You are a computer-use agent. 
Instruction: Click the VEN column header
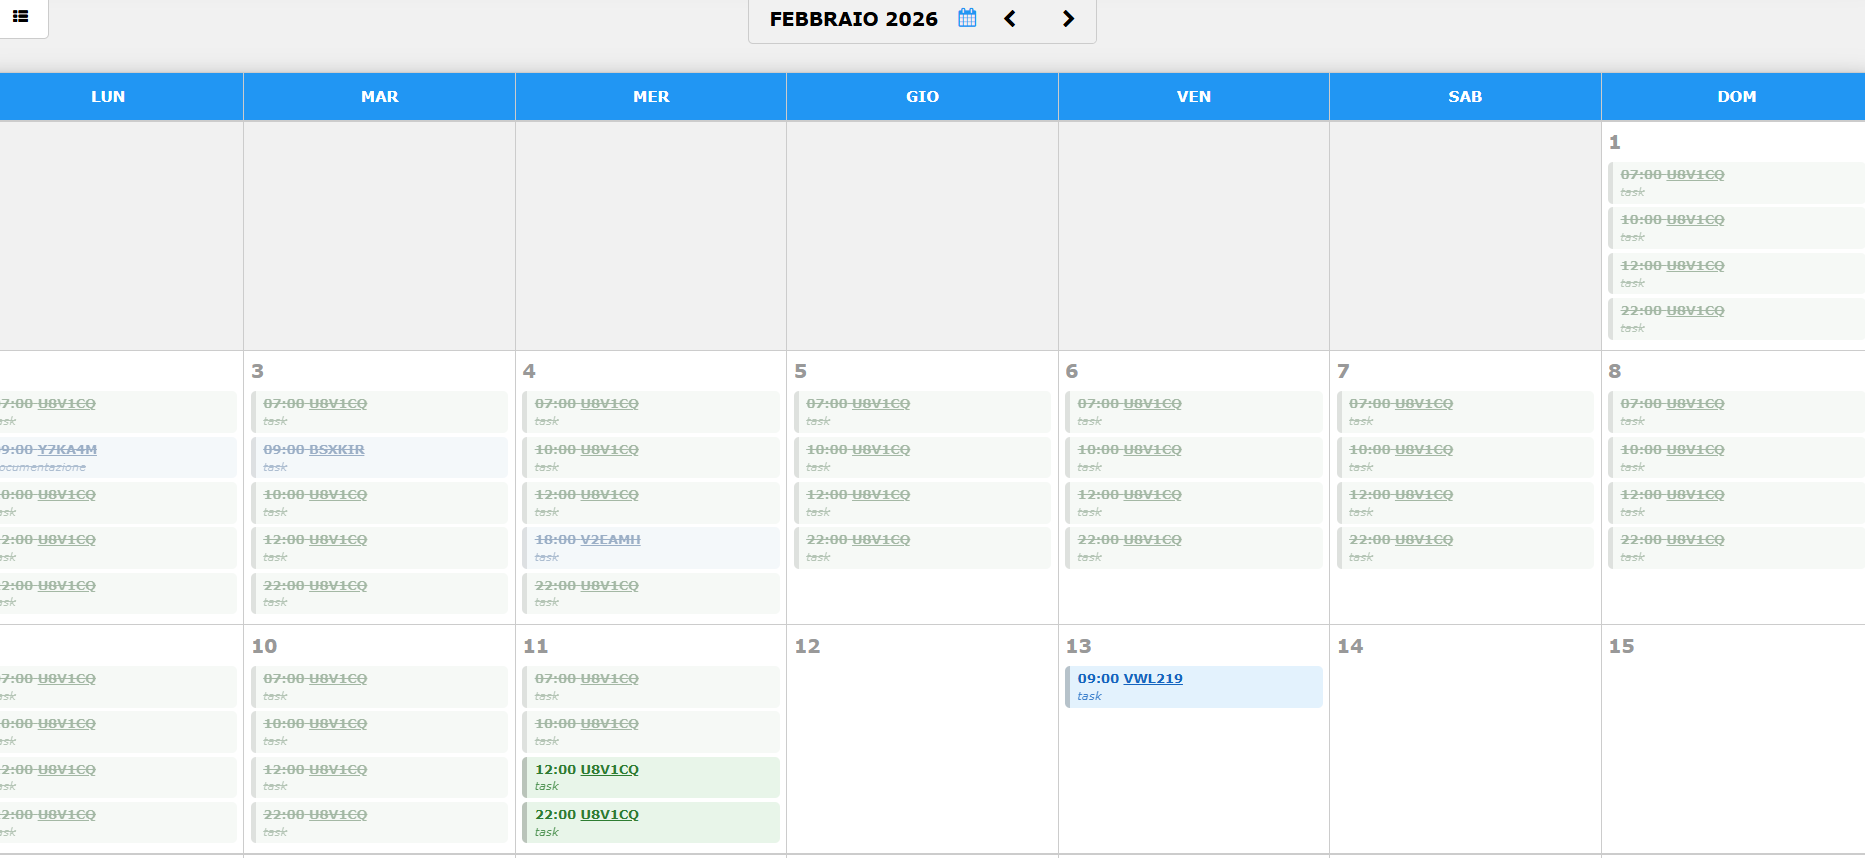pyautogui.click(x=1193, y=97)
